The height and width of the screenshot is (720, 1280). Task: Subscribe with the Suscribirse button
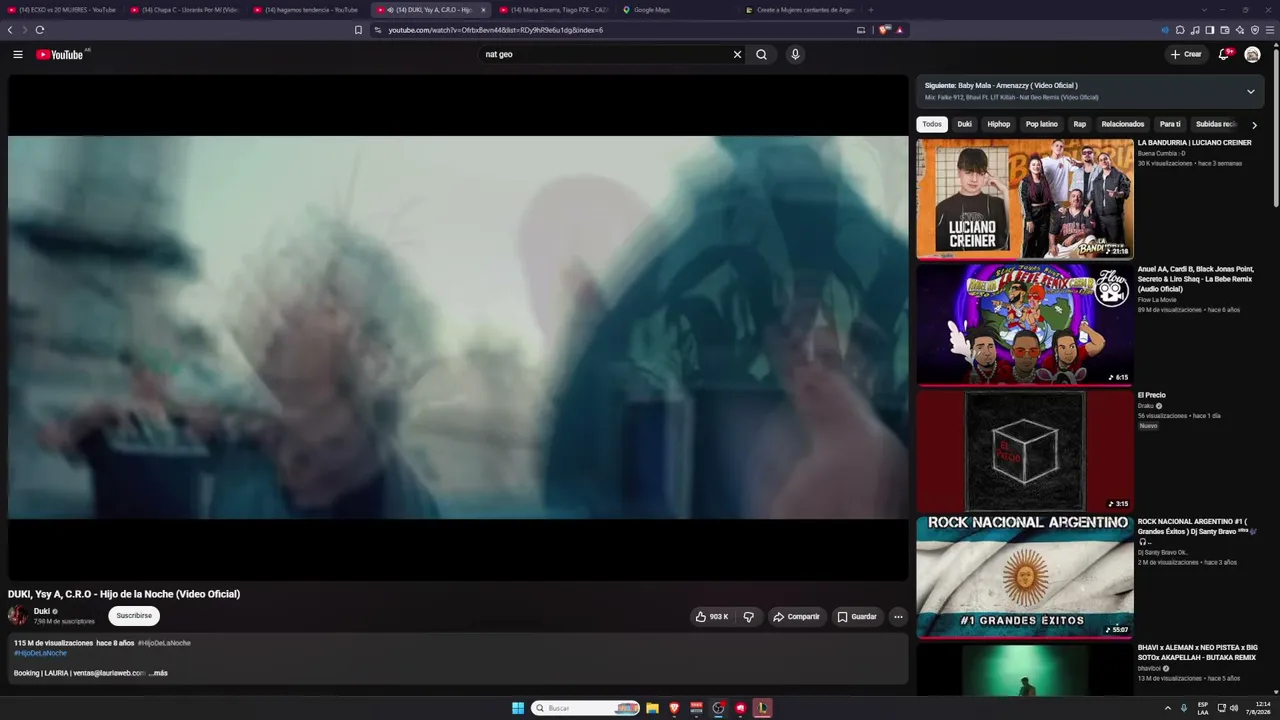click(x=134, y=616)
